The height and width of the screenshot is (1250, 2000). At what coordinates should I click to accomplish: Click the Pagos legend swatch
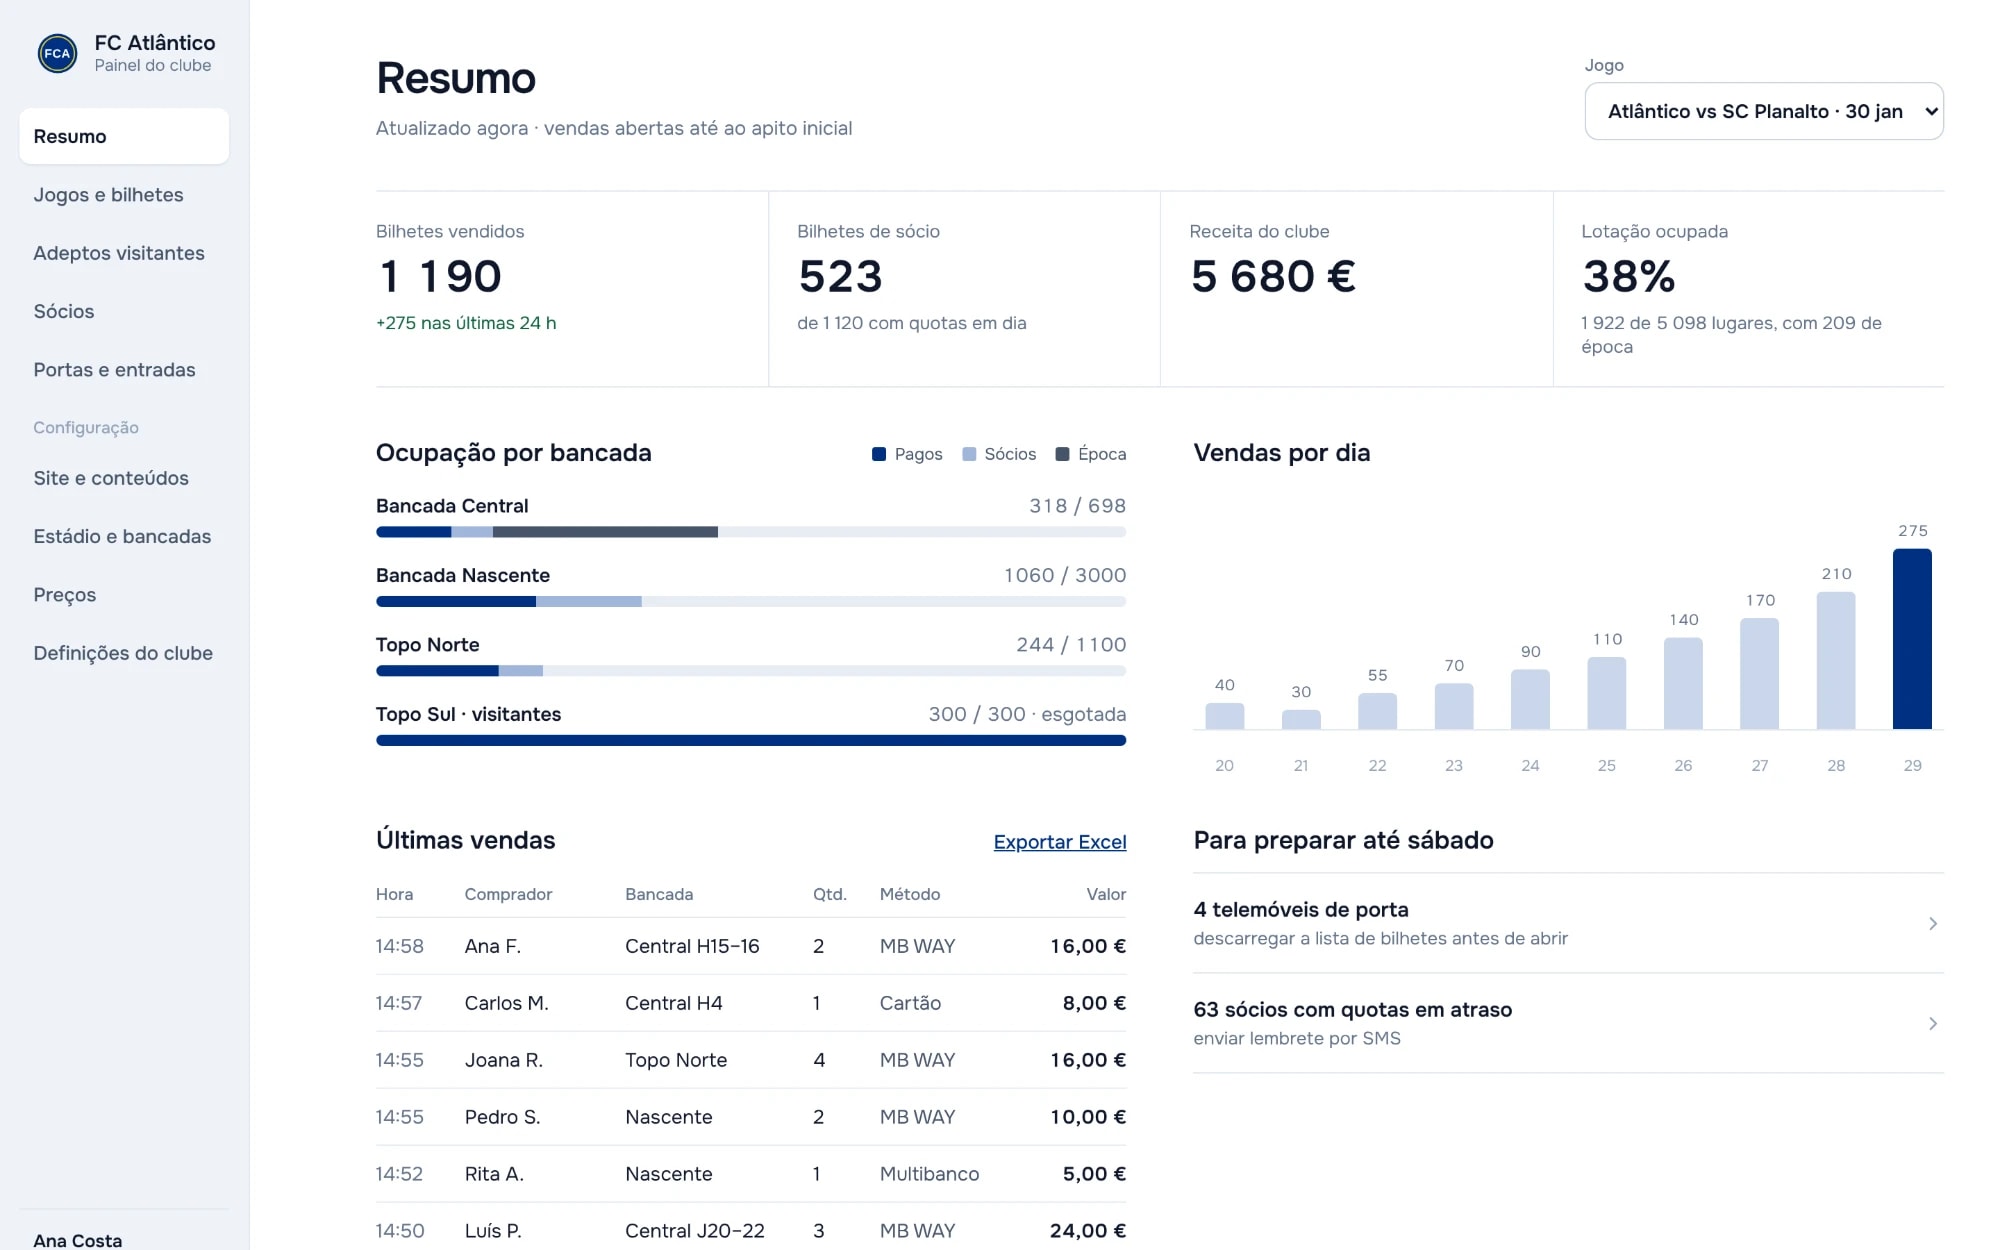point(879,454)
